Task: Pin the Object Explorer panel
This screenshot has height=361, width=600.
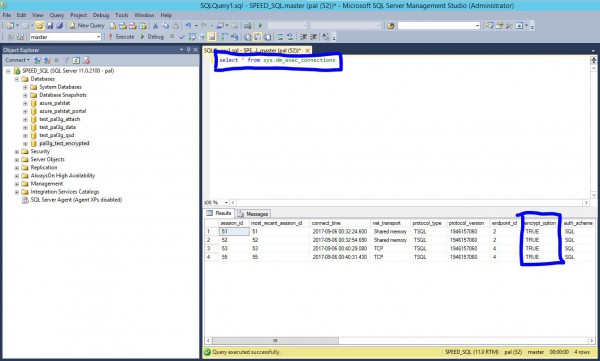Action: coord(188,50)
